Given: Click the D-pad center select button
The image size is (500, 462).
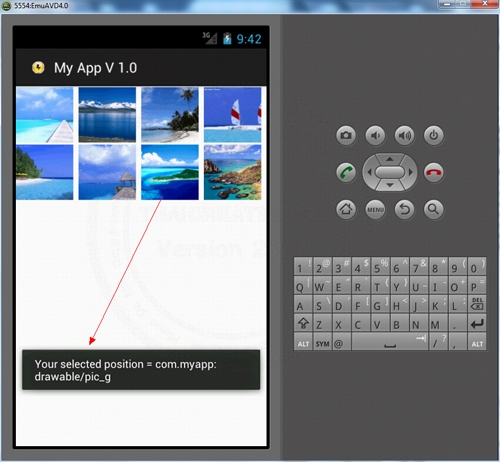Looking at the screenshot, I should tap(390, 172).
